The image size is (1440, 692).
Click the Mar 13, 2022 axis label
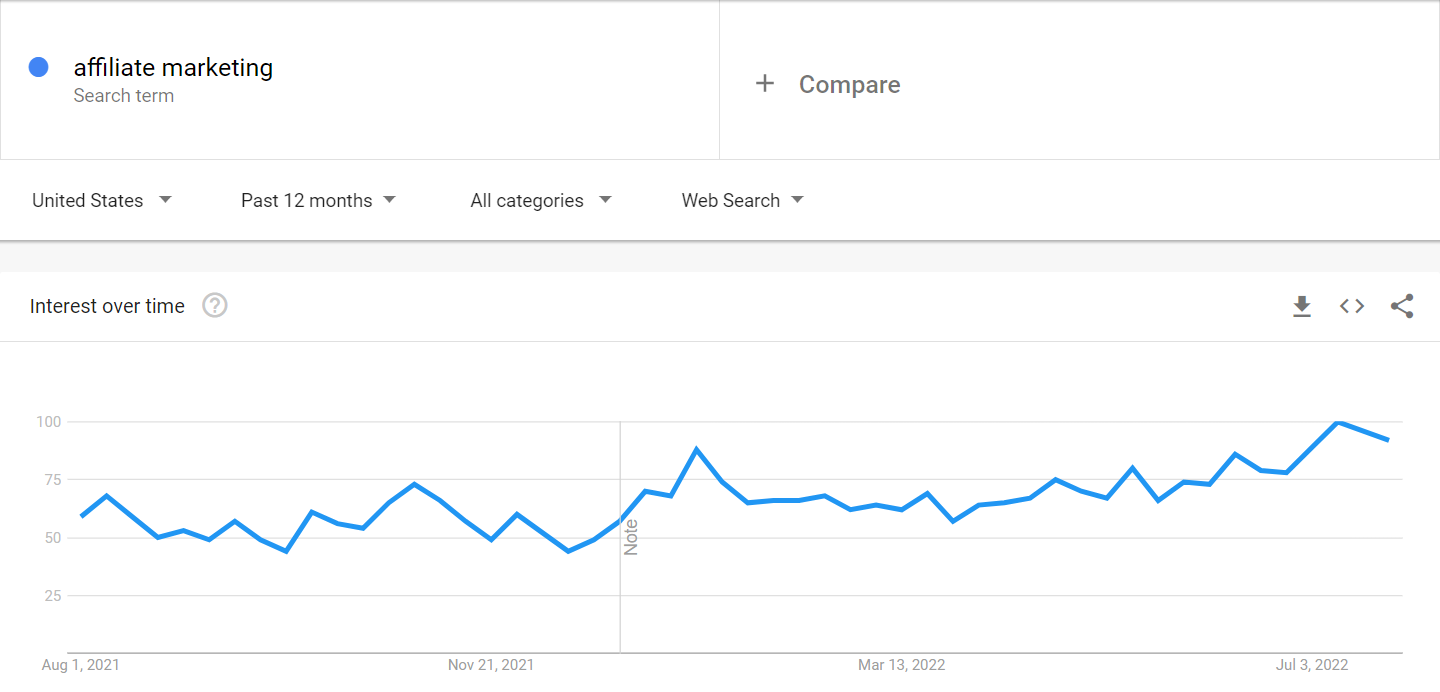point(901,665)
